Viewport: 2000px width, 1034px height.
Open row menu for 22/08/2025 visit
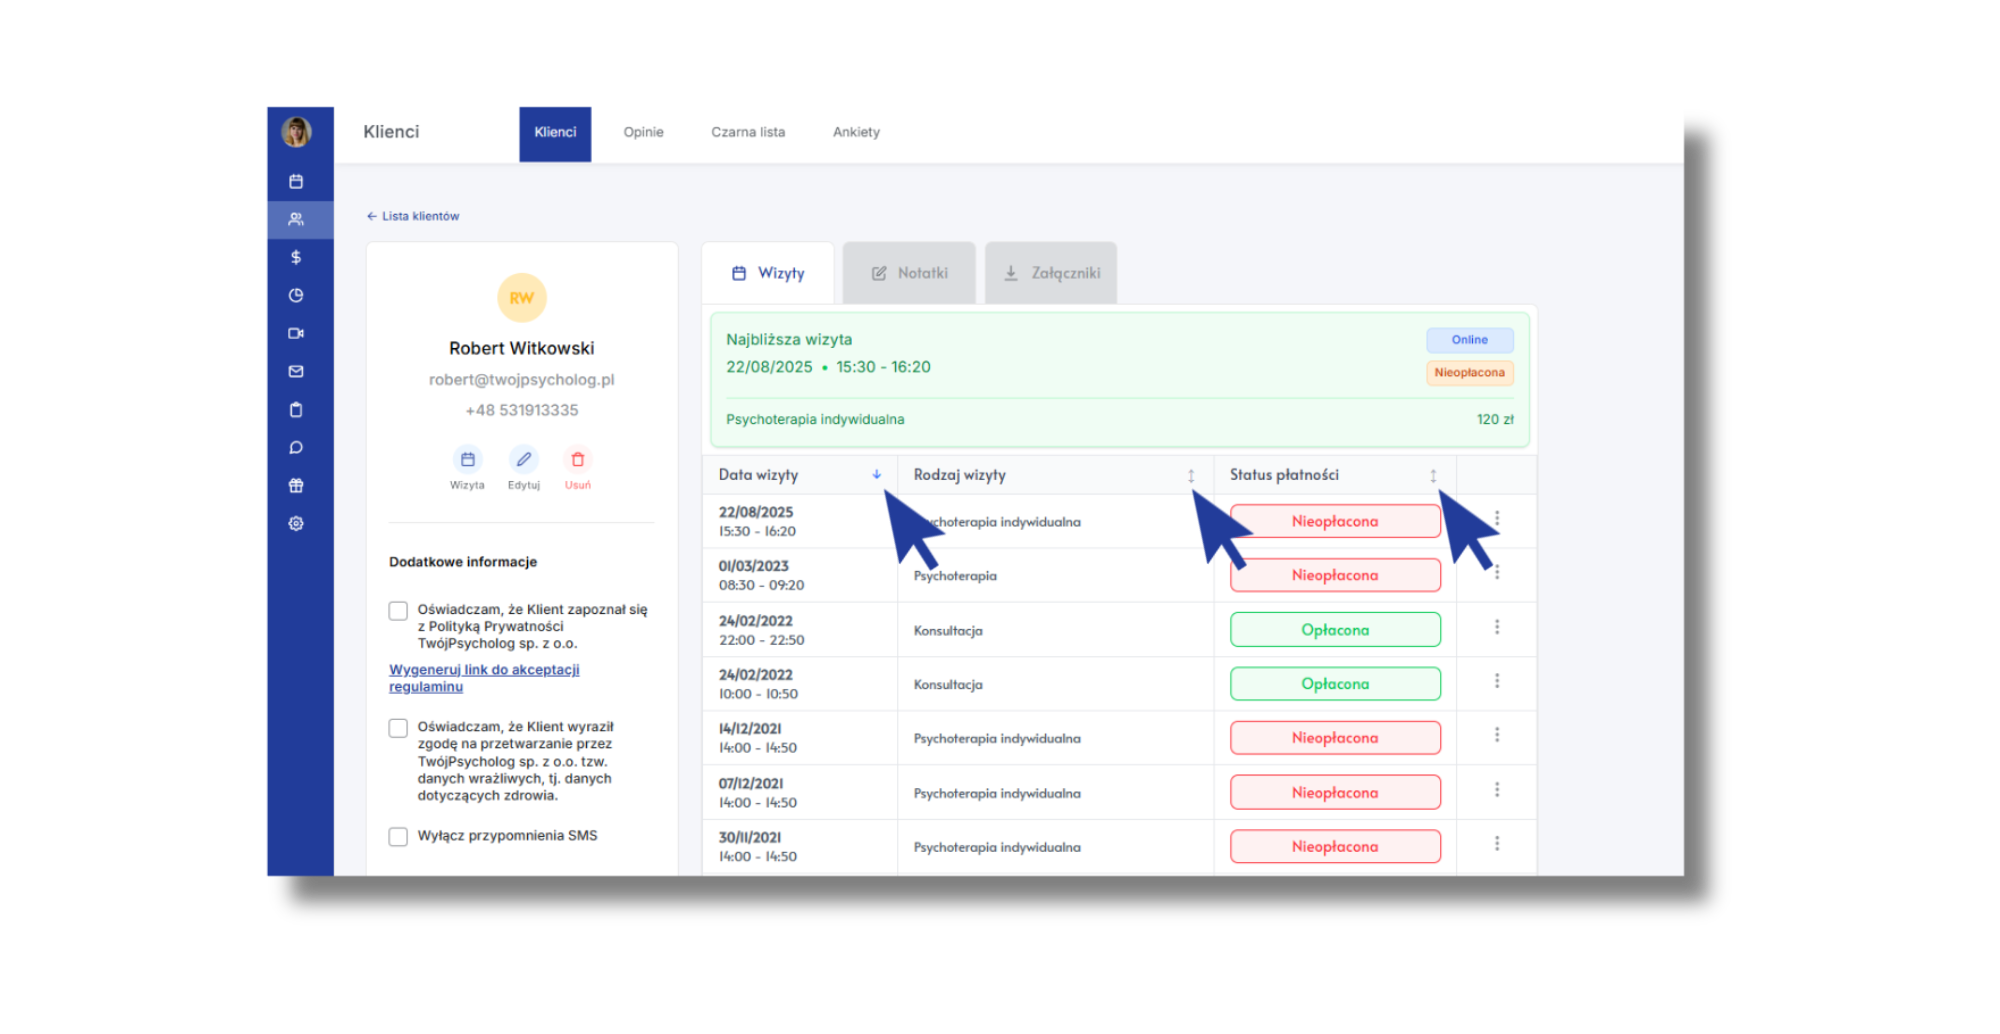click(x=1497, y=518)
